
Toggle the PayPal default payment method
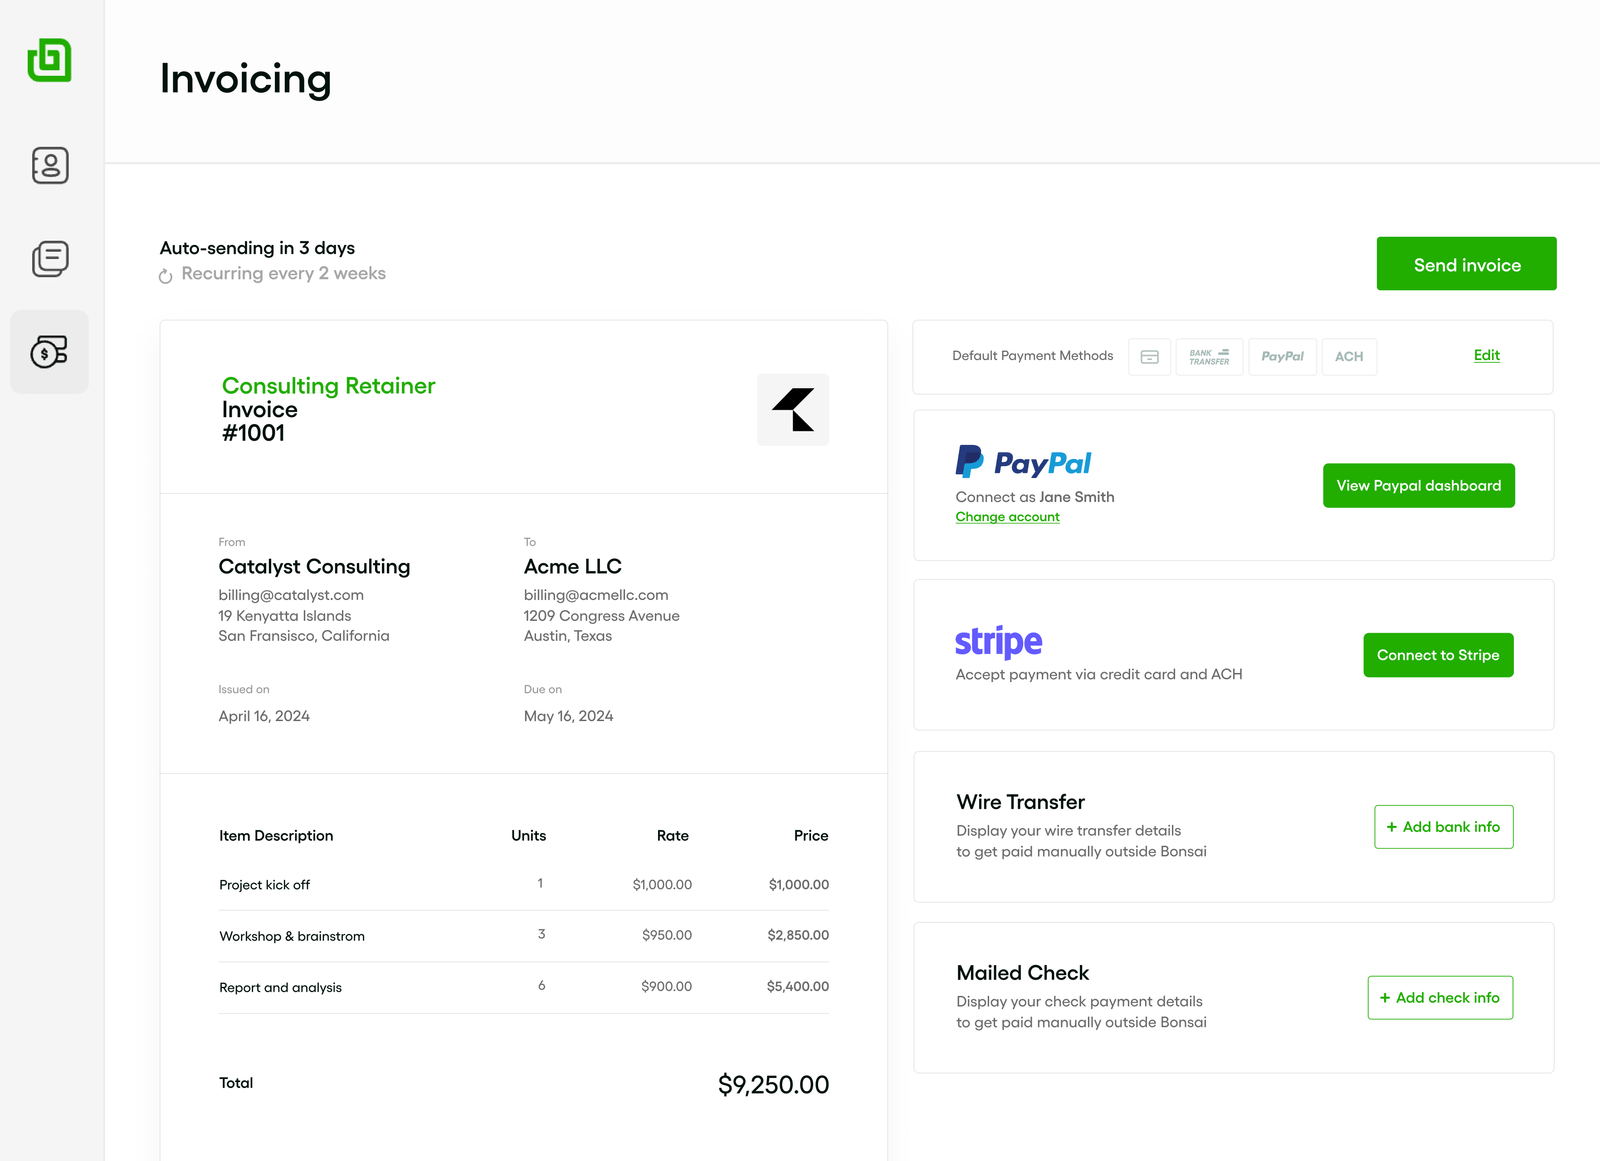(x=1283, y=357)
